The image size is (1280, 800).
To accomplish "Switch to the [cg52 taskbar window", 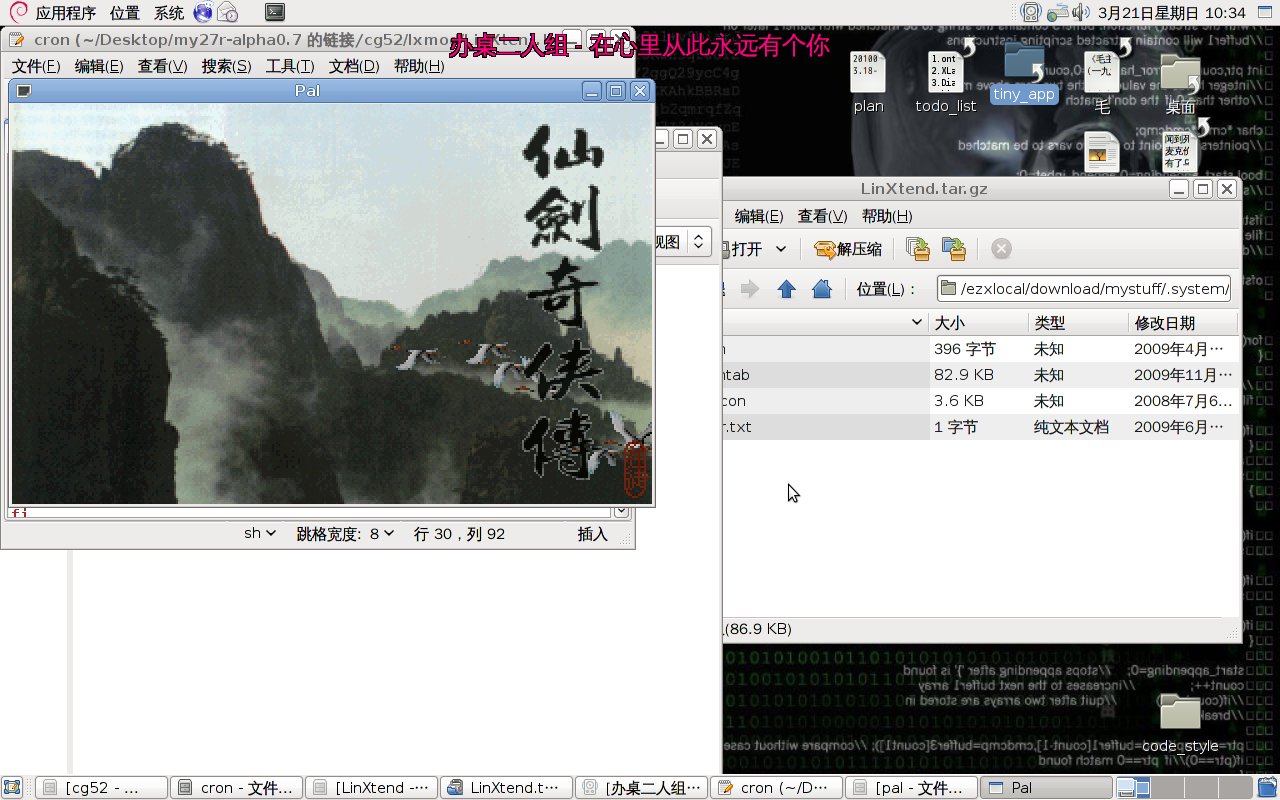I will (101, 788).
